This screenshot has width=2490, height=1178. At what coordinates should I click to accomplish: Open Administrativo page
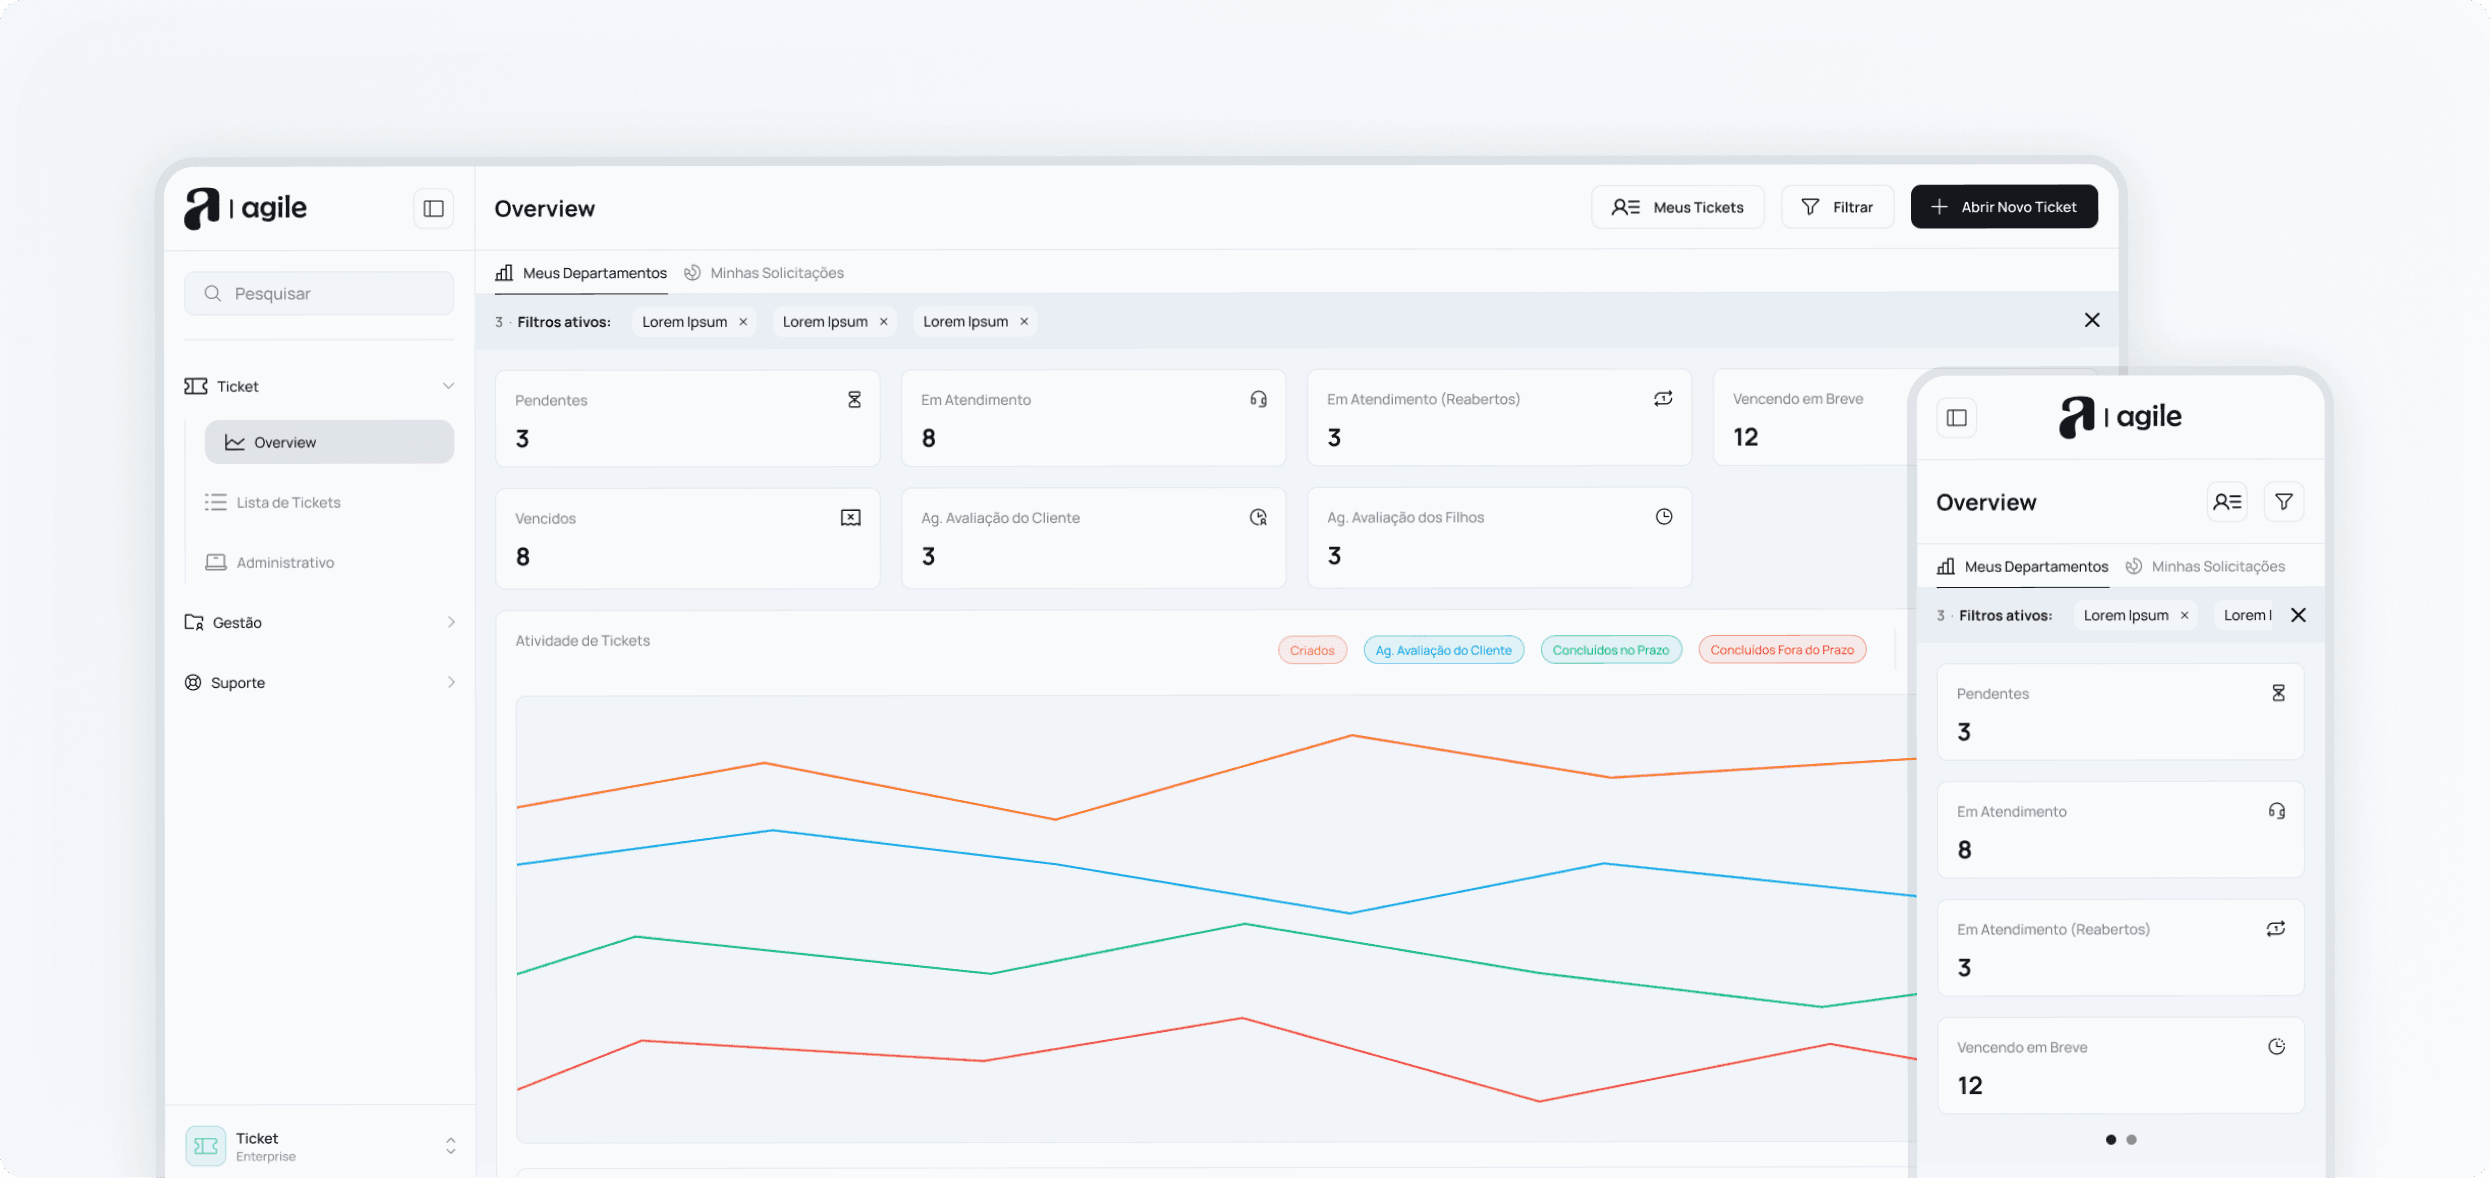270,562
